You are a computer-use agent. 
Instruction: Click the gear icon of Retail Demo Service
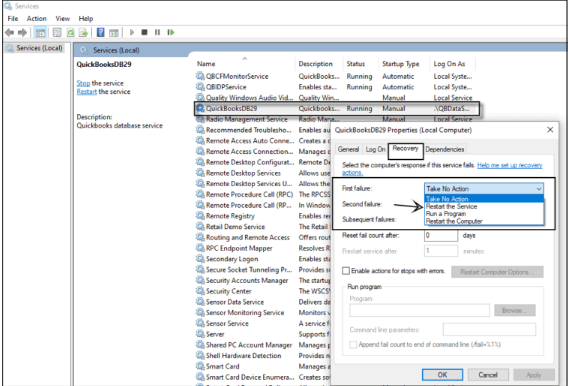click(x=200, y=226)
